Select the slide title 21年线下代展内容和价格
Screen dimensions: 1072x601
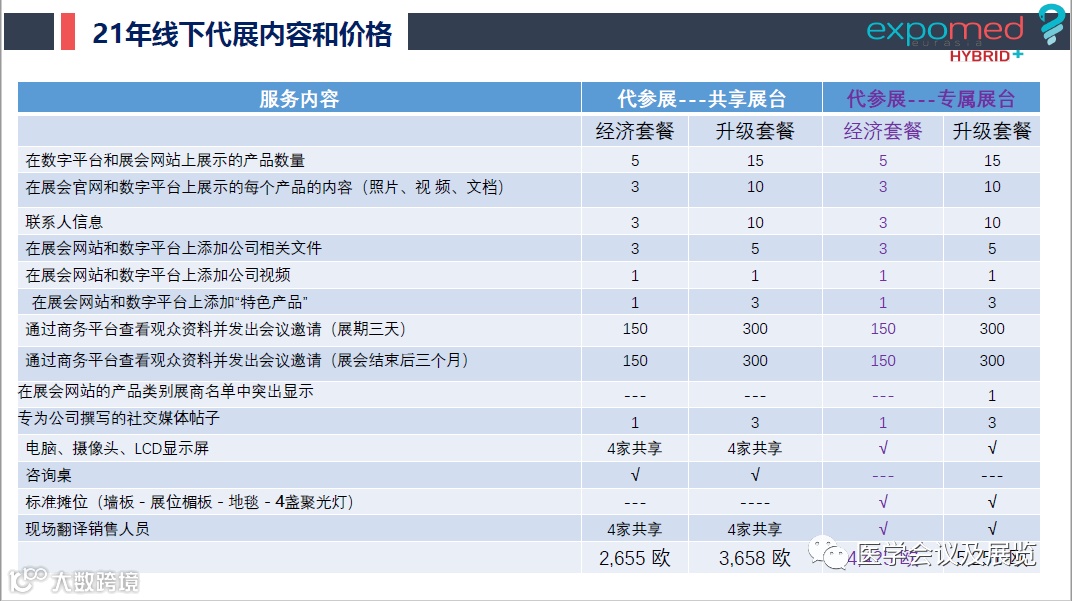(x=242, y=34)
